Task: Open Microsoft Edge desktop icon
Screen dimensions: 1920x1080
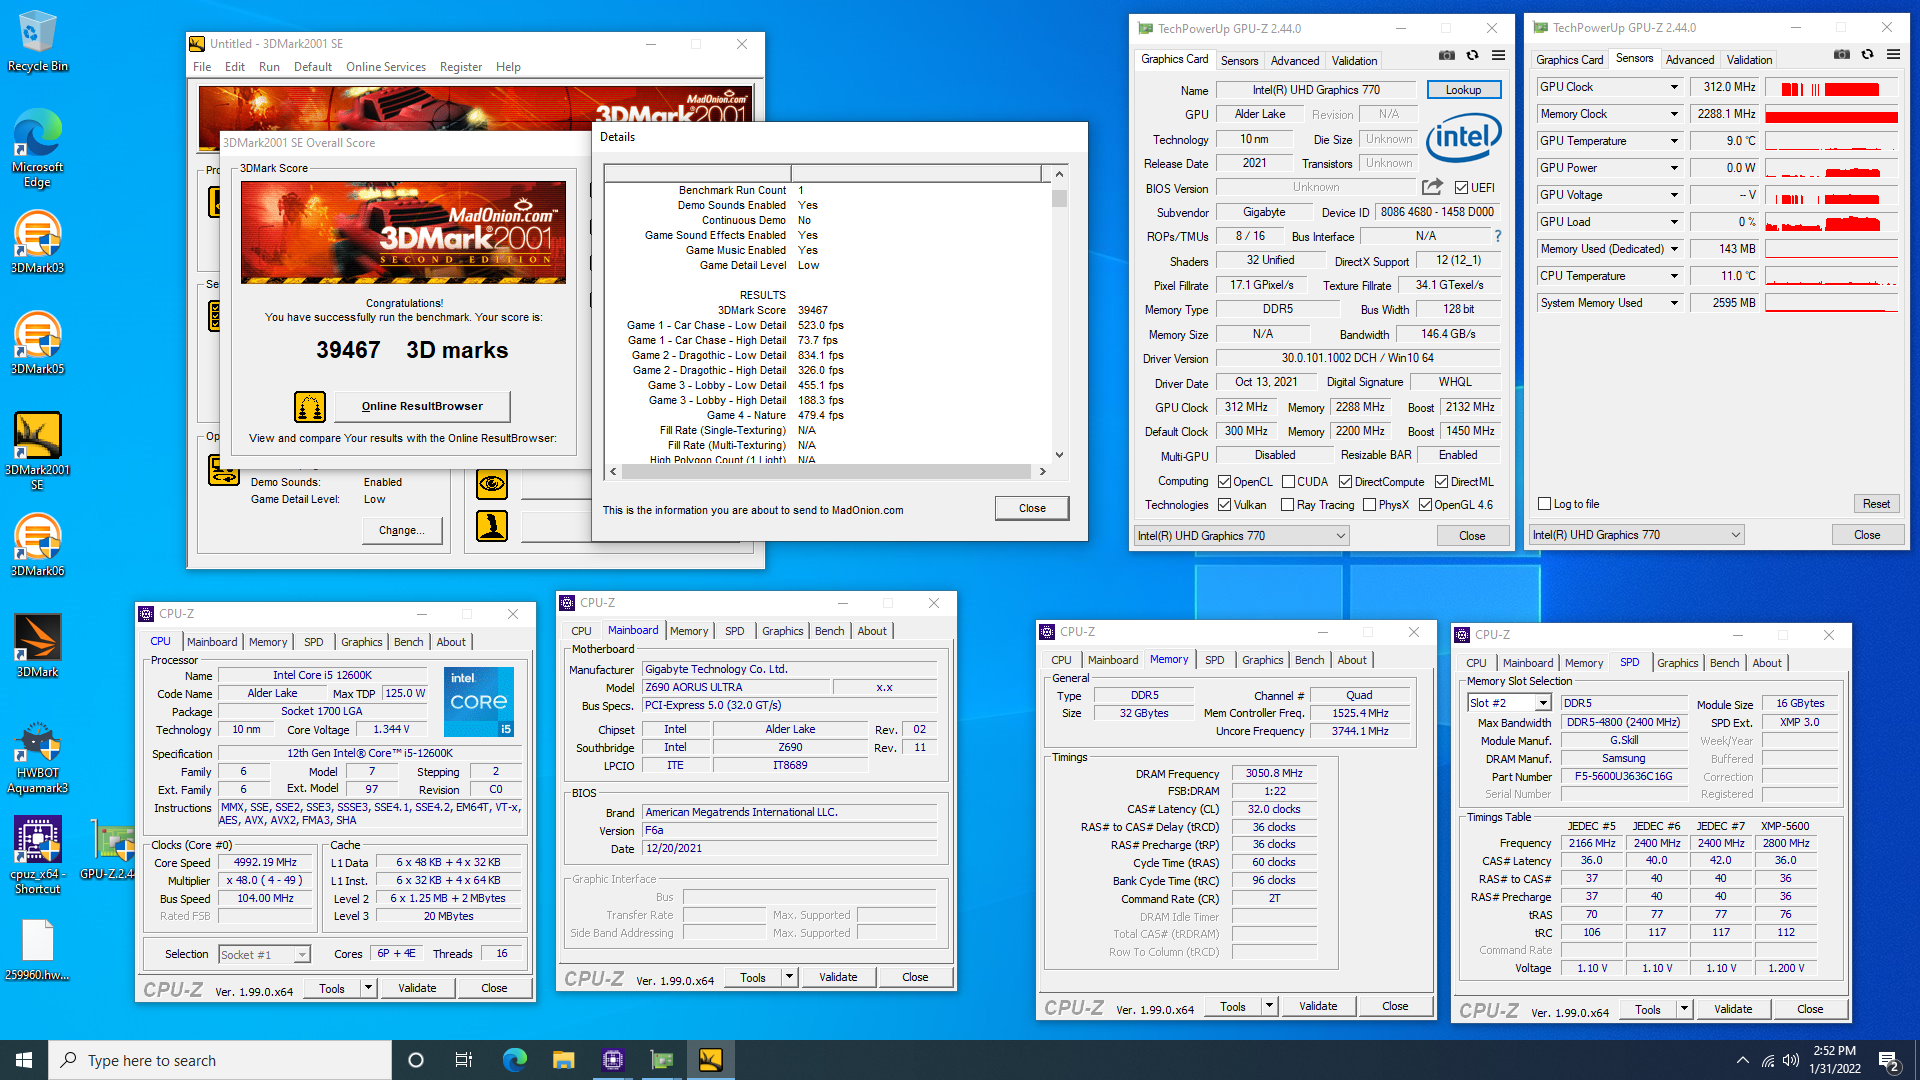Action: pyautogui.click(x=37, y=148)
